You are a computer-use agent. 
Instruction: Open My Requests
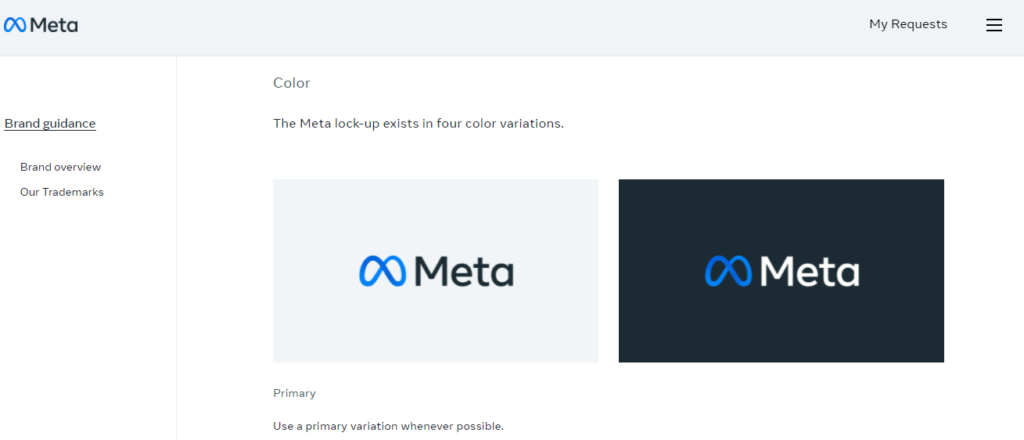pos(908,24)
